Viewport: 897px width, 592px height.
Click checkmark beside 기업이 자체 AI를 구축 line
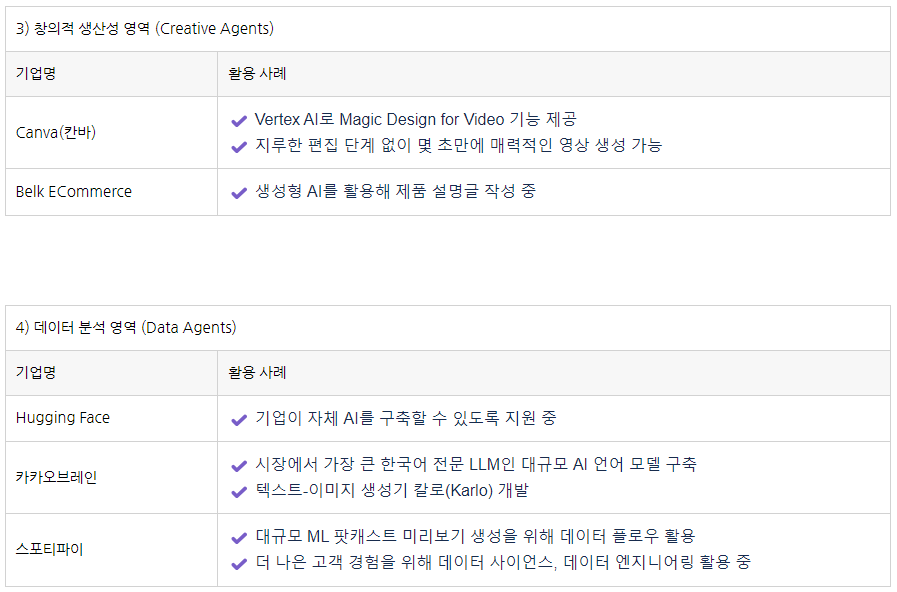coord(239,420)
